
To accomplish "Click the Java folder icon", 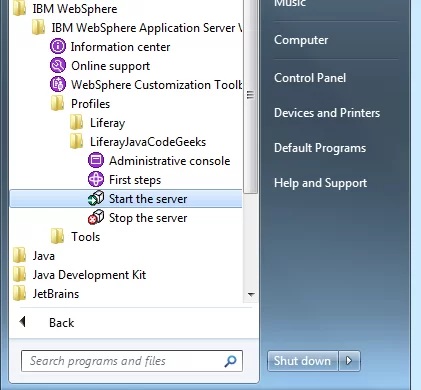I will tap(19, 255).
